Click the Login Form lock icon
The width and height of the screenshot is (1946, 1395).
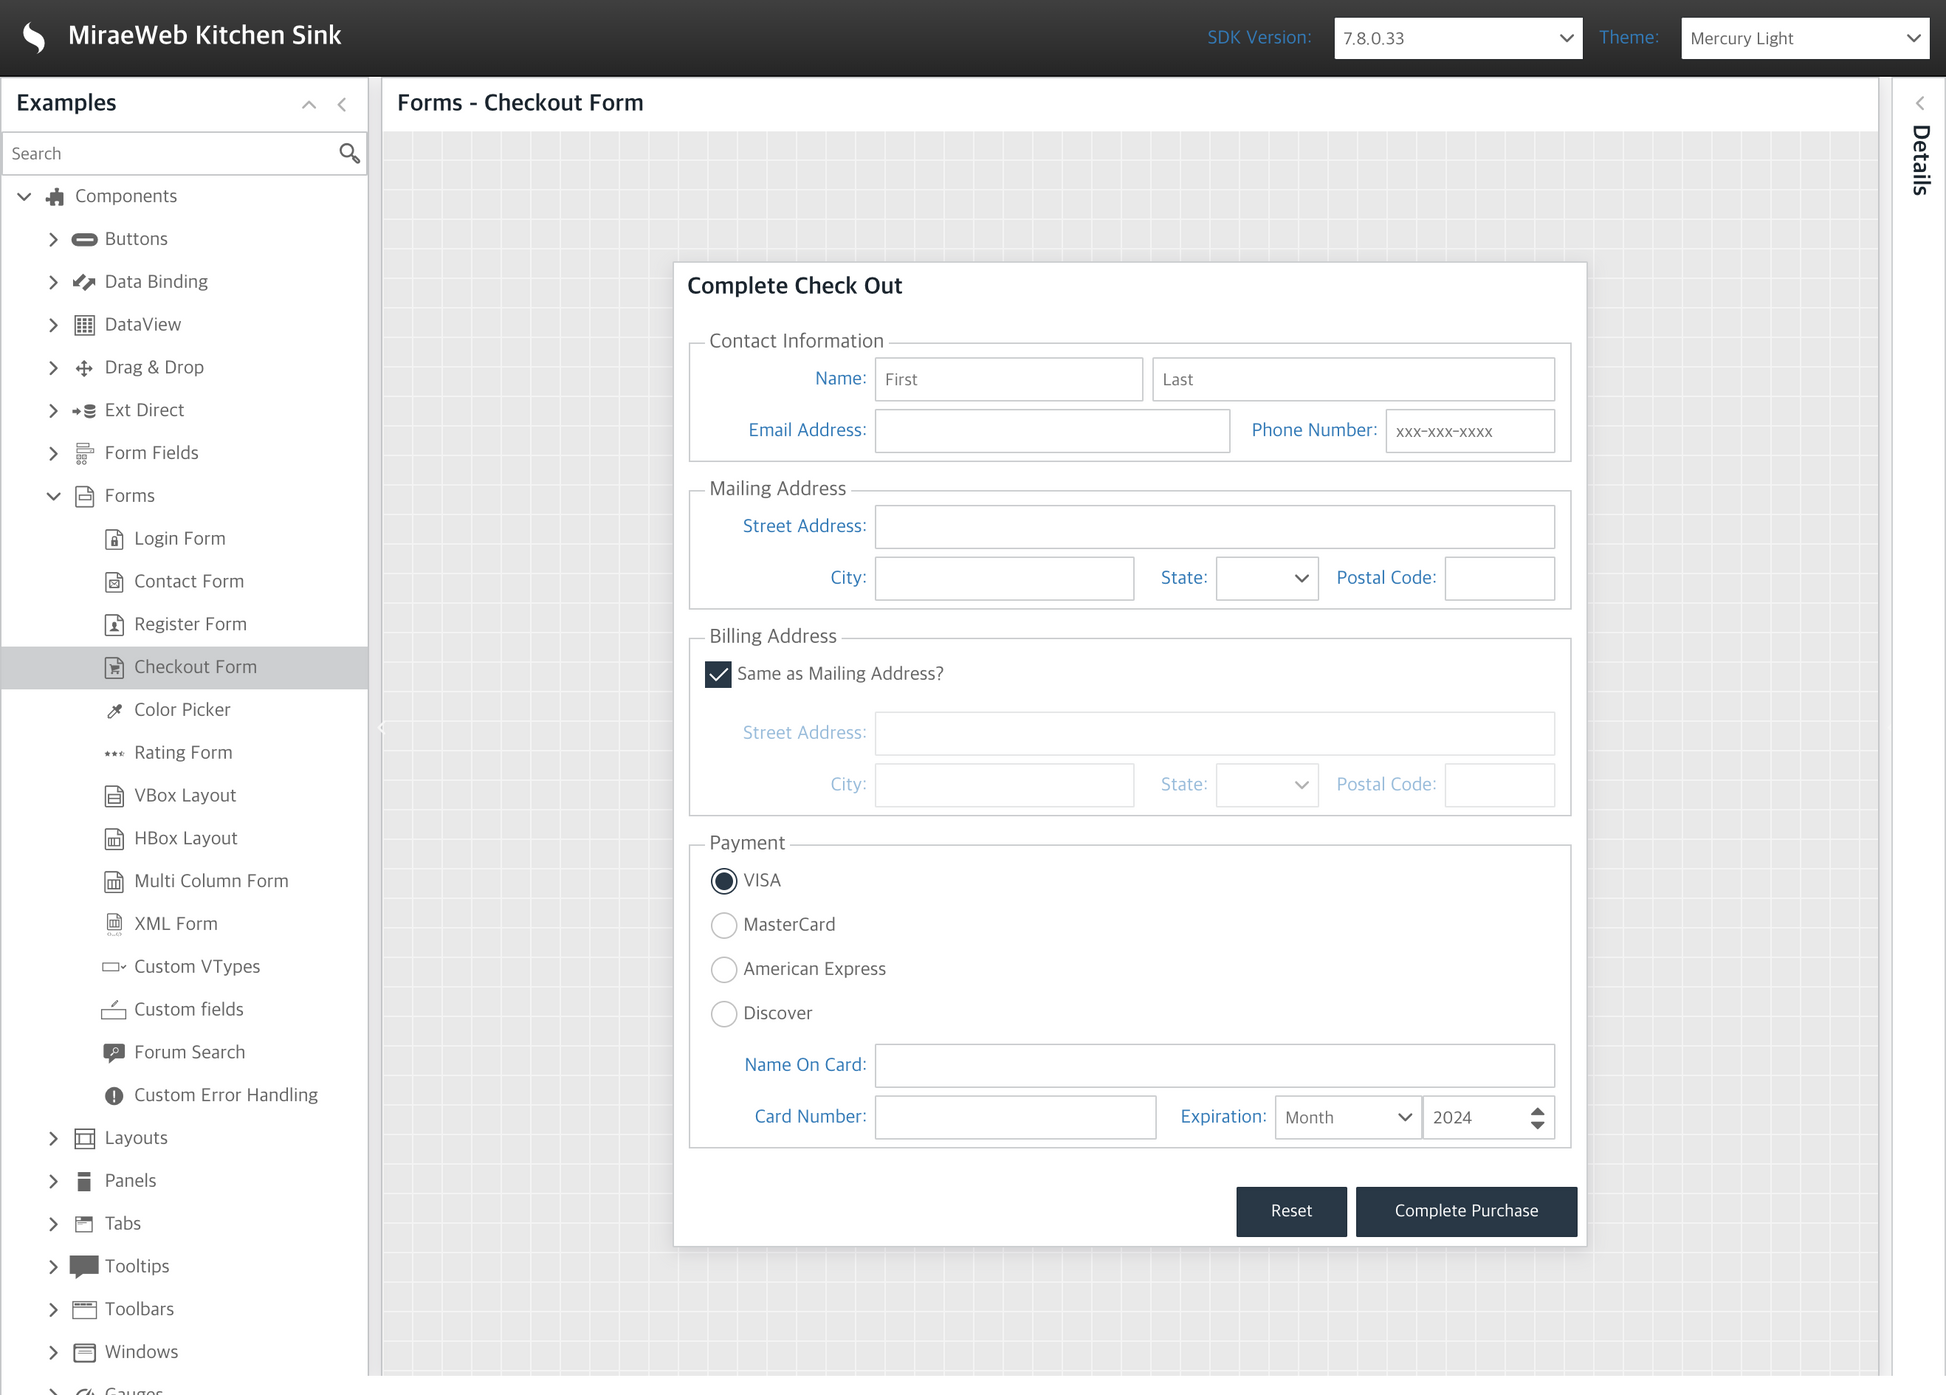click(x=114, y=539)
